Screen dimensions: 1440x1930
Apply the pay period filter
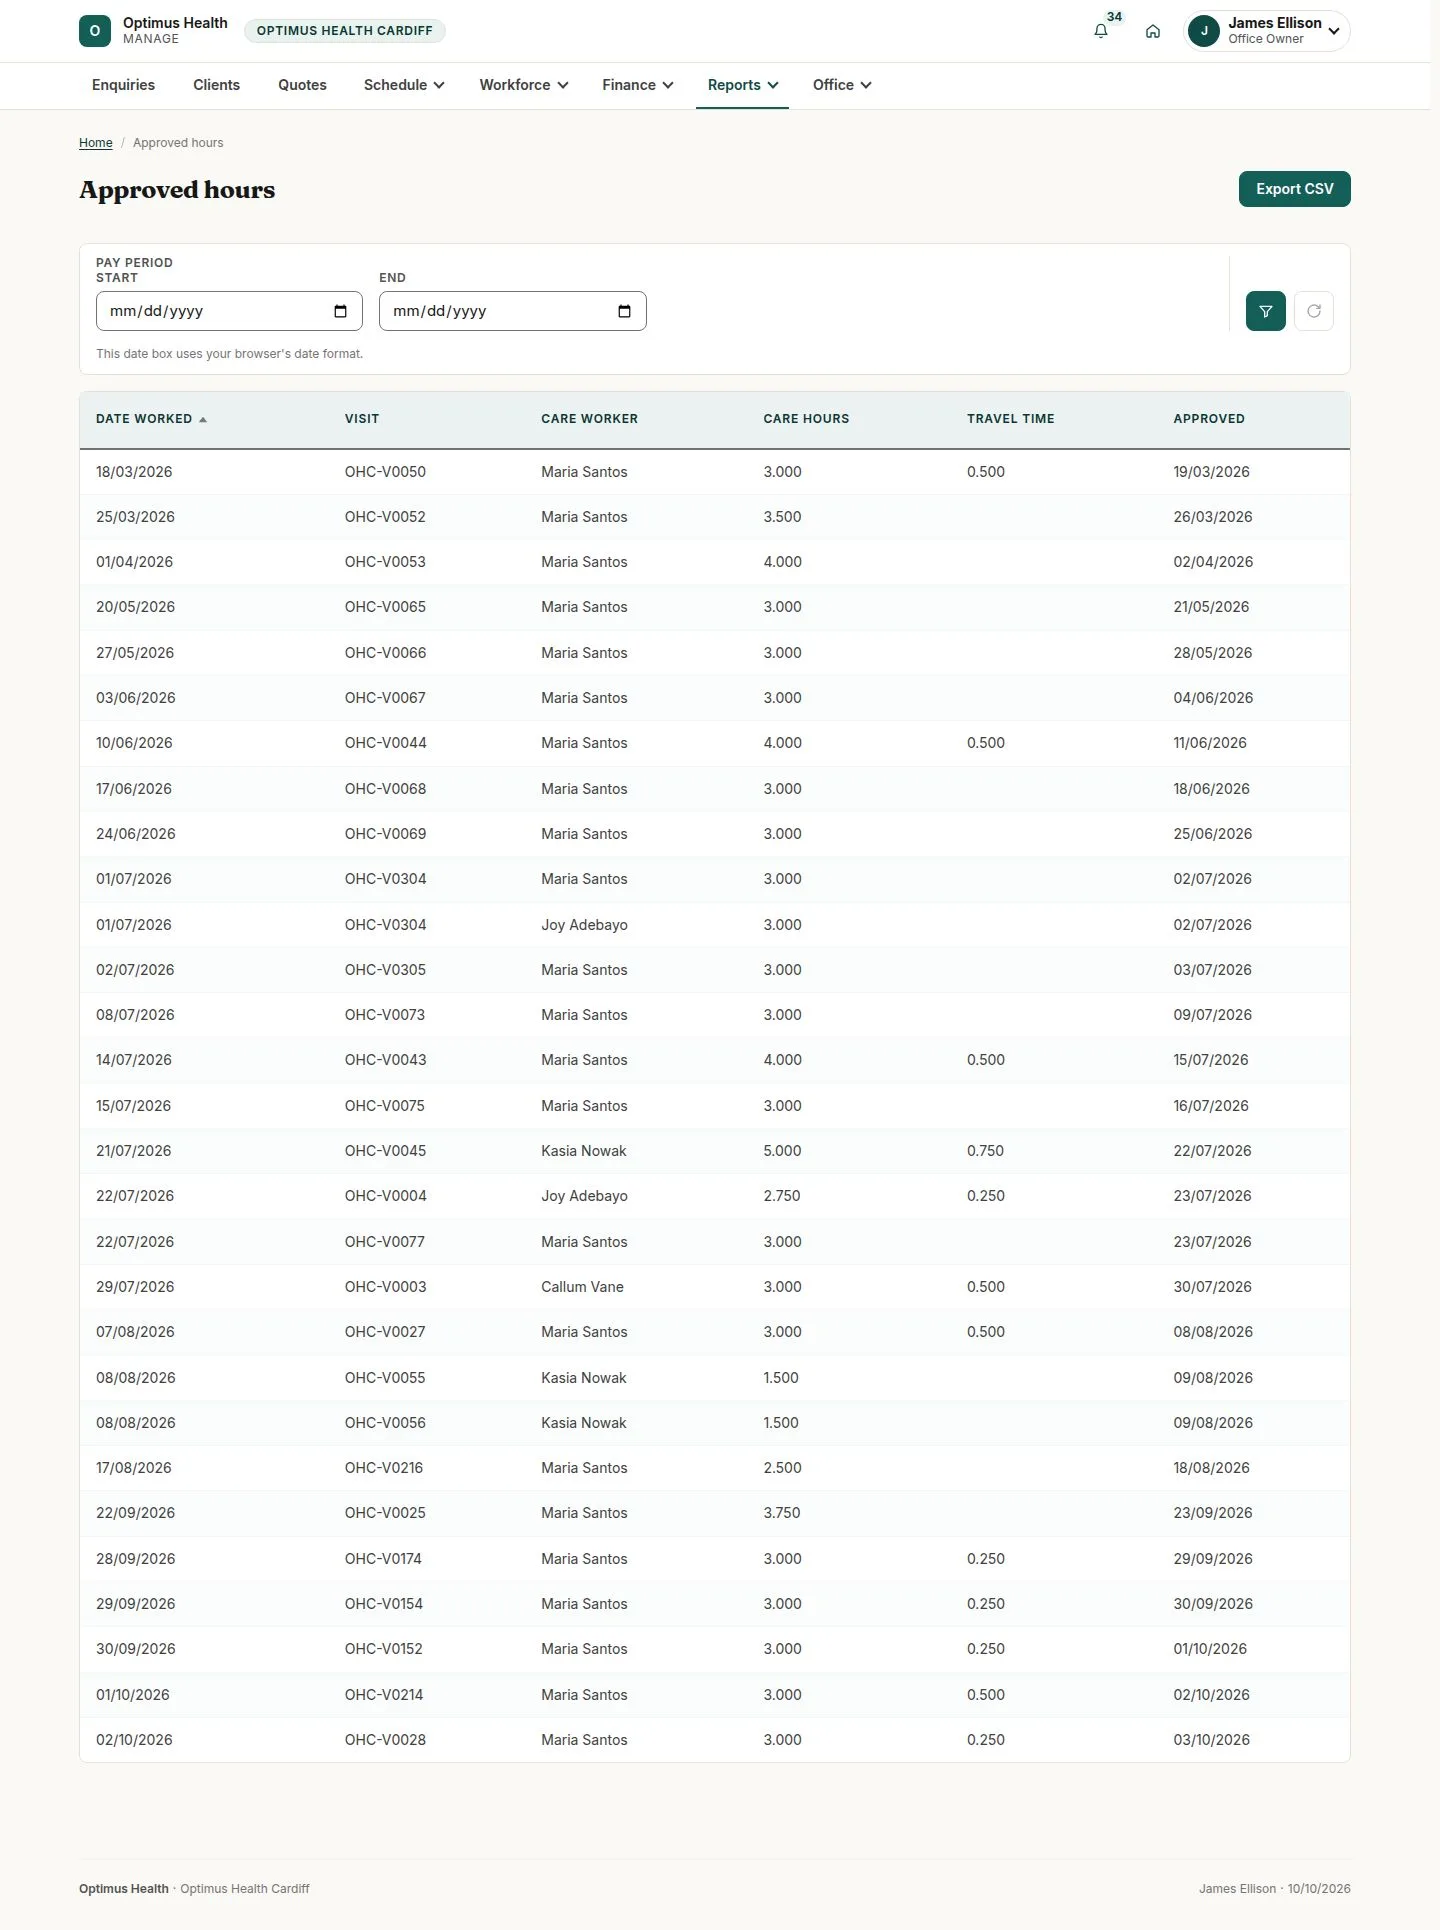point(1266,311)
